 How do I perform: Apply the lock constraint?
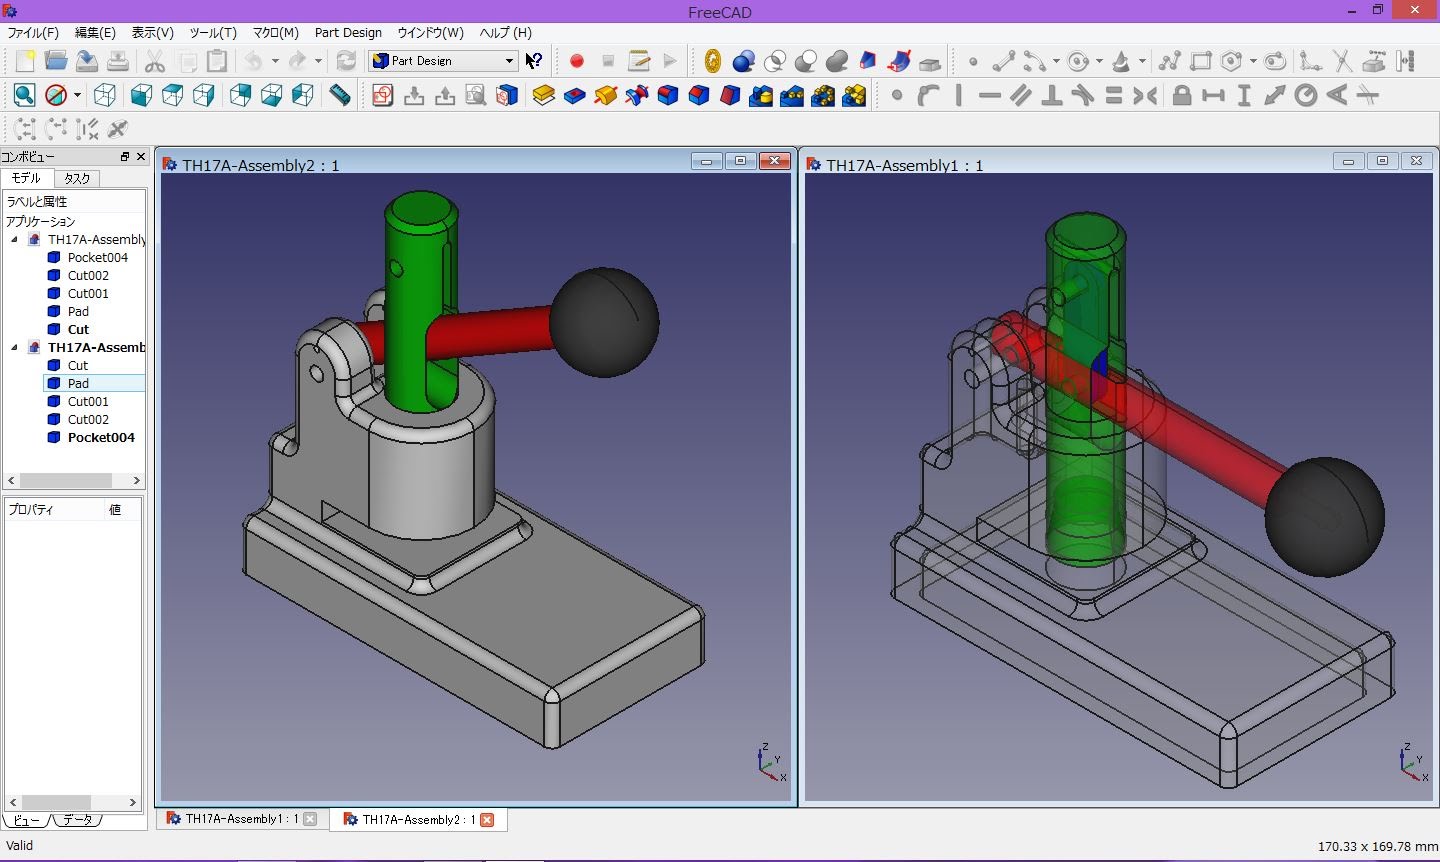coord(1183,94)
